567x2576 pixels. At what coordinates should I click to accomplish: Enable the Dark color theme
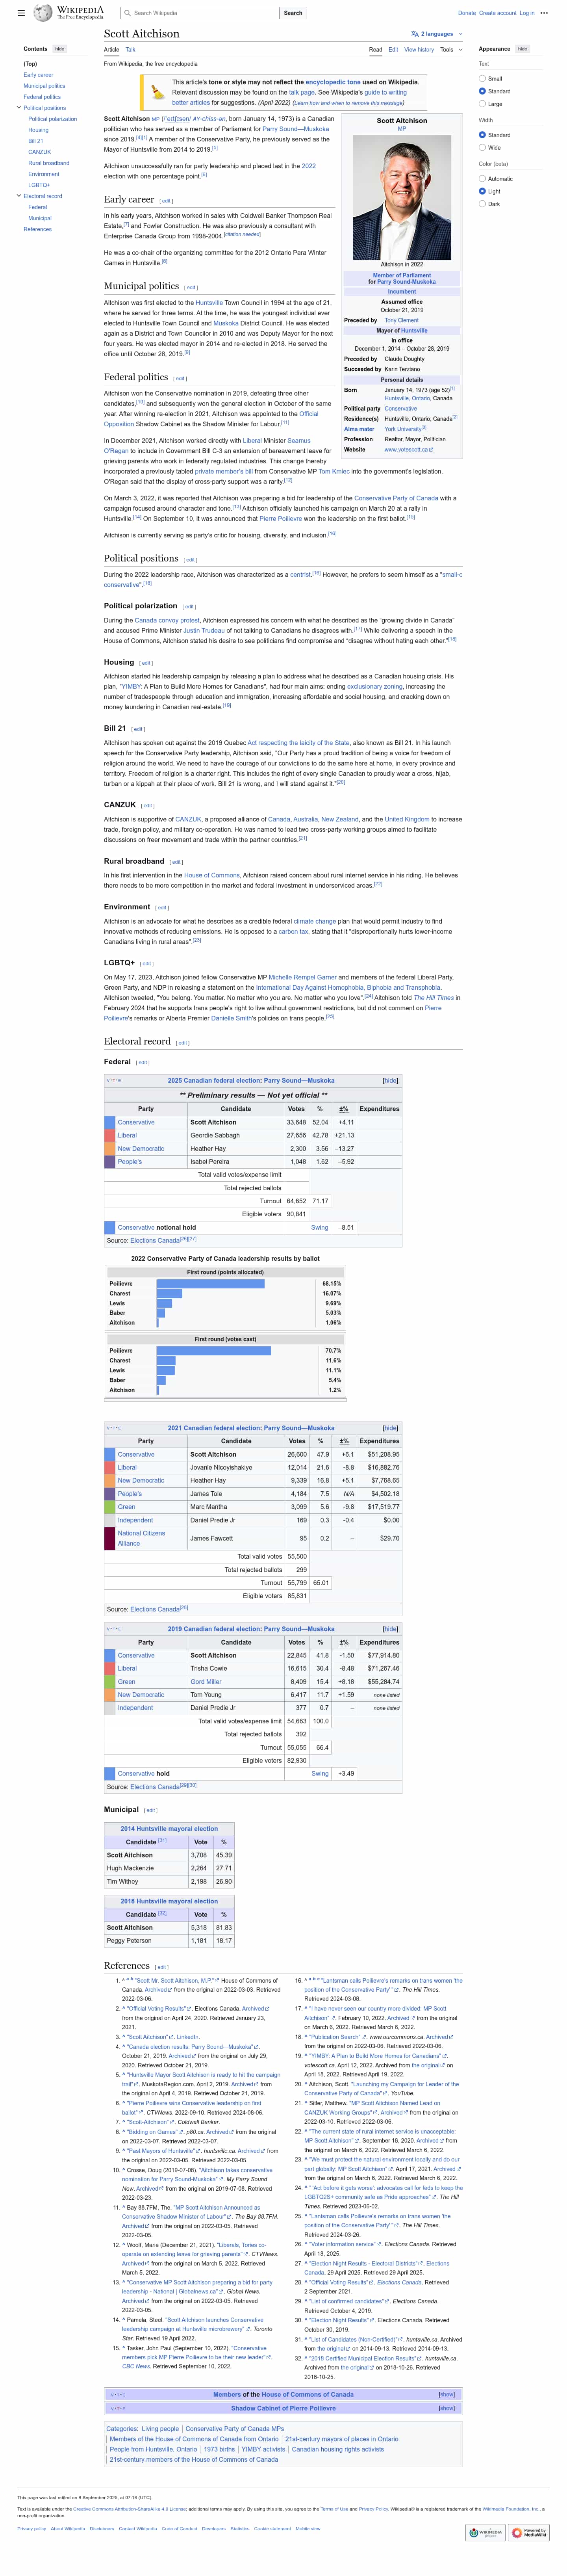click(x=482, y=204)
